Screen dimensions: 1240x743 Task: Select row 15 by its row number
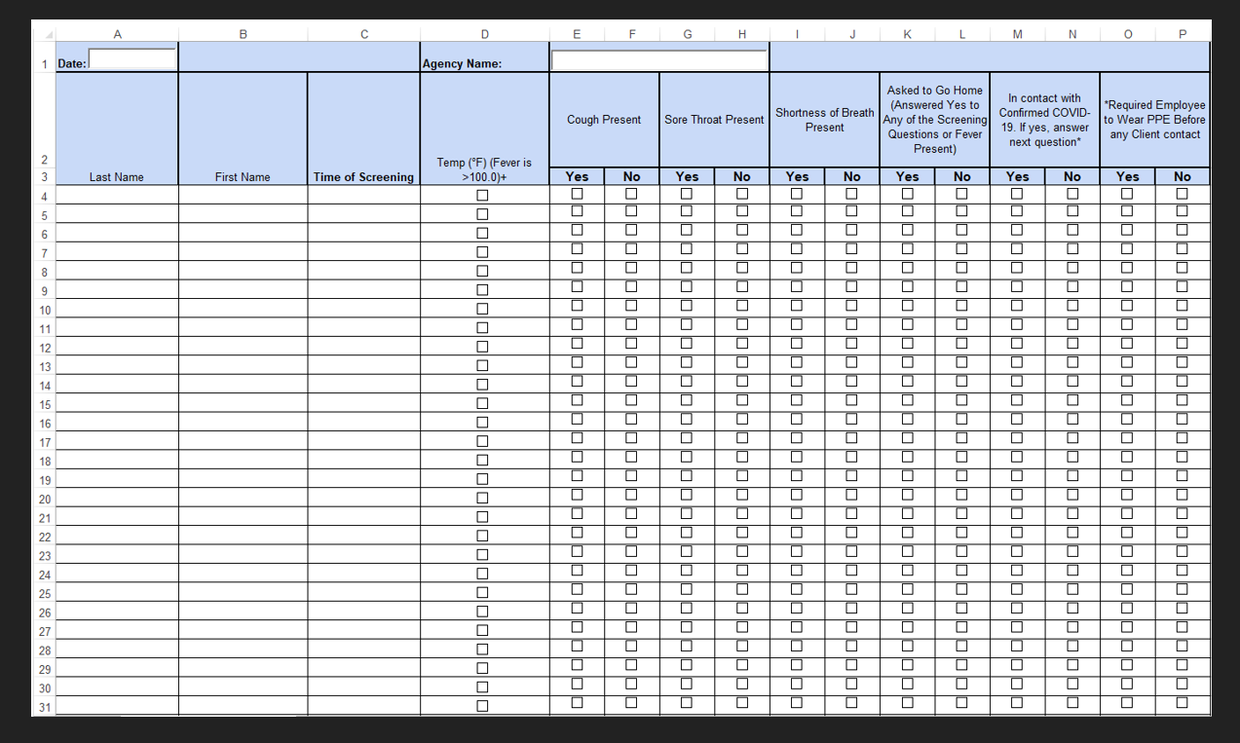(x=44, y=404)
